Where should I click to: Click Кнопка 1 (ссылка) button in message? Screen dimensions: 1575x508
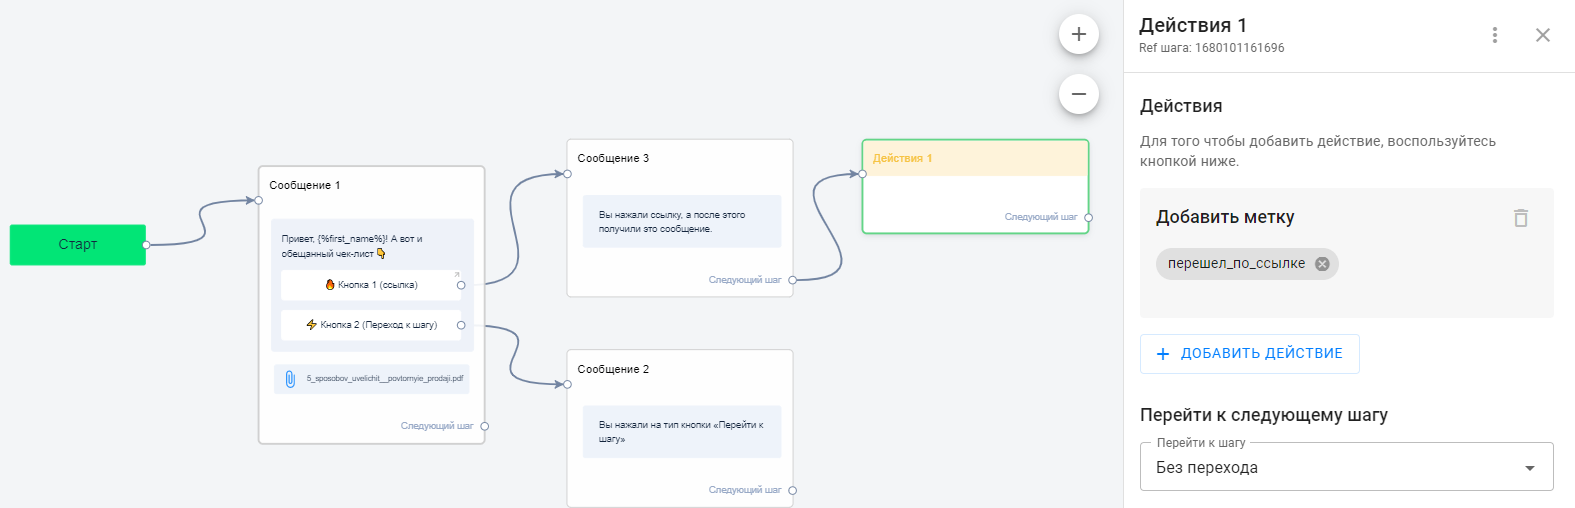tap(371, 285)
